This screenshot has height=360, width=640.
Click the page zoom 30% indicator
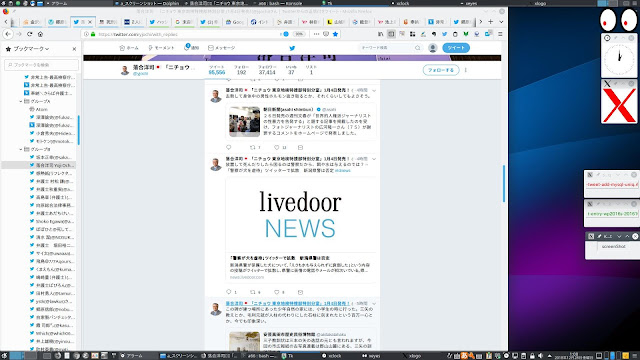[x=299, y=34]
